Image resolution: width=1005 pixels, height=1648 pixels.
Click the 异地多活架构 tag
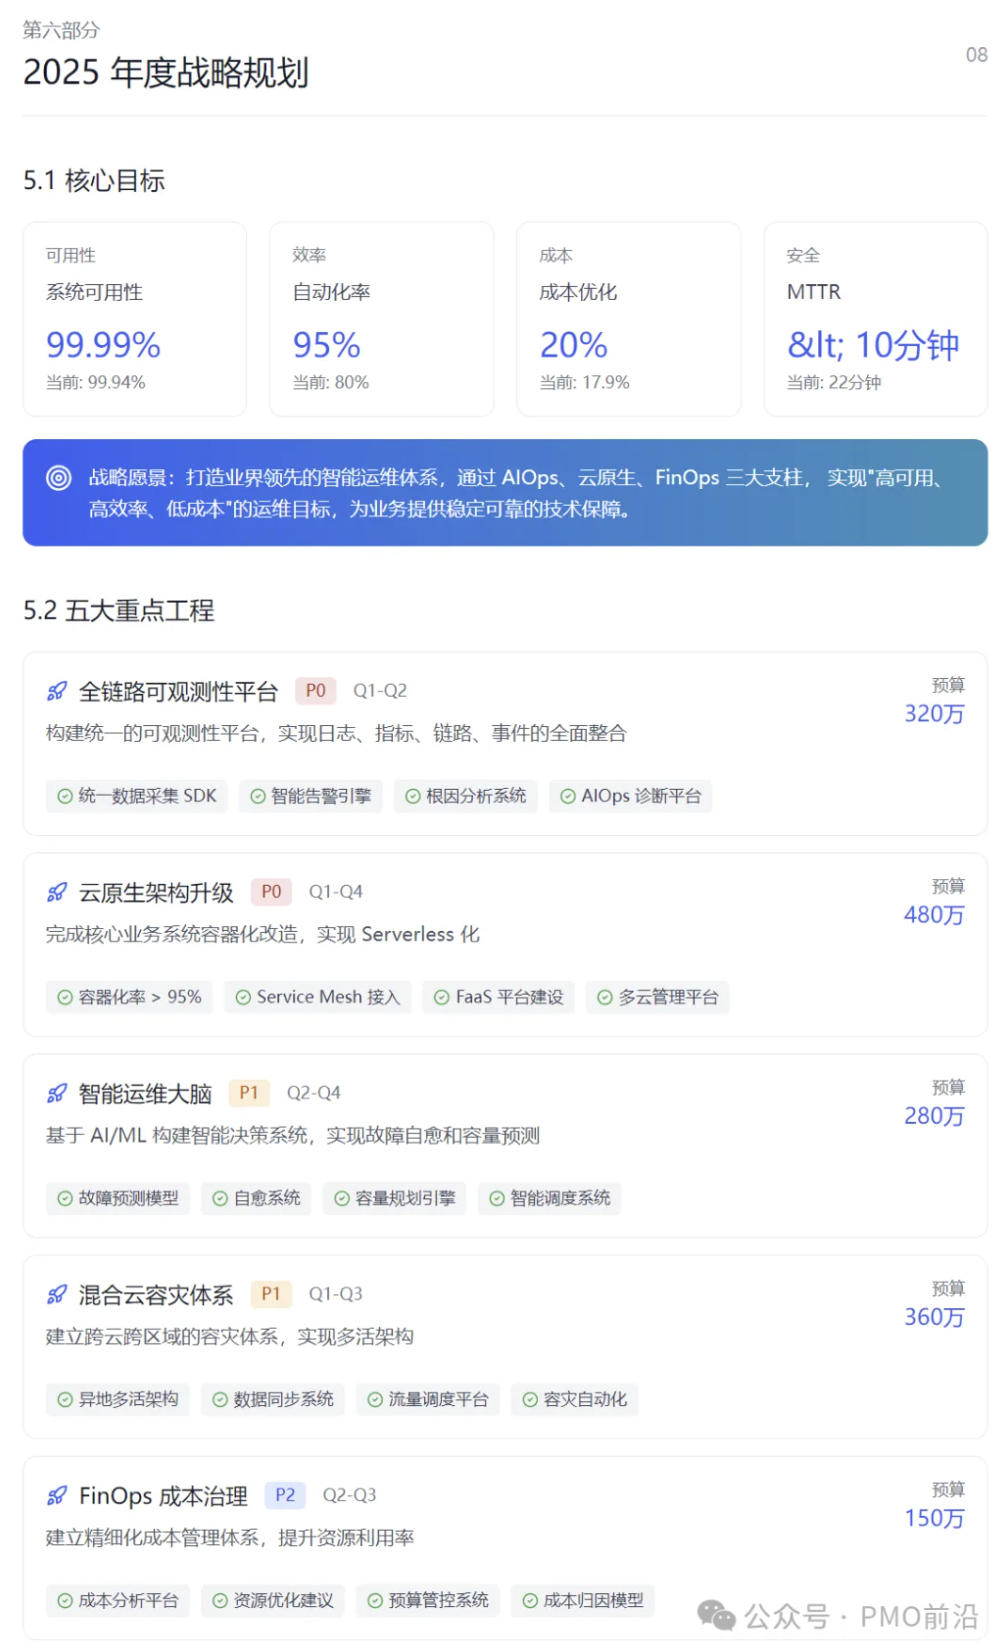[x=118, y=1399]
